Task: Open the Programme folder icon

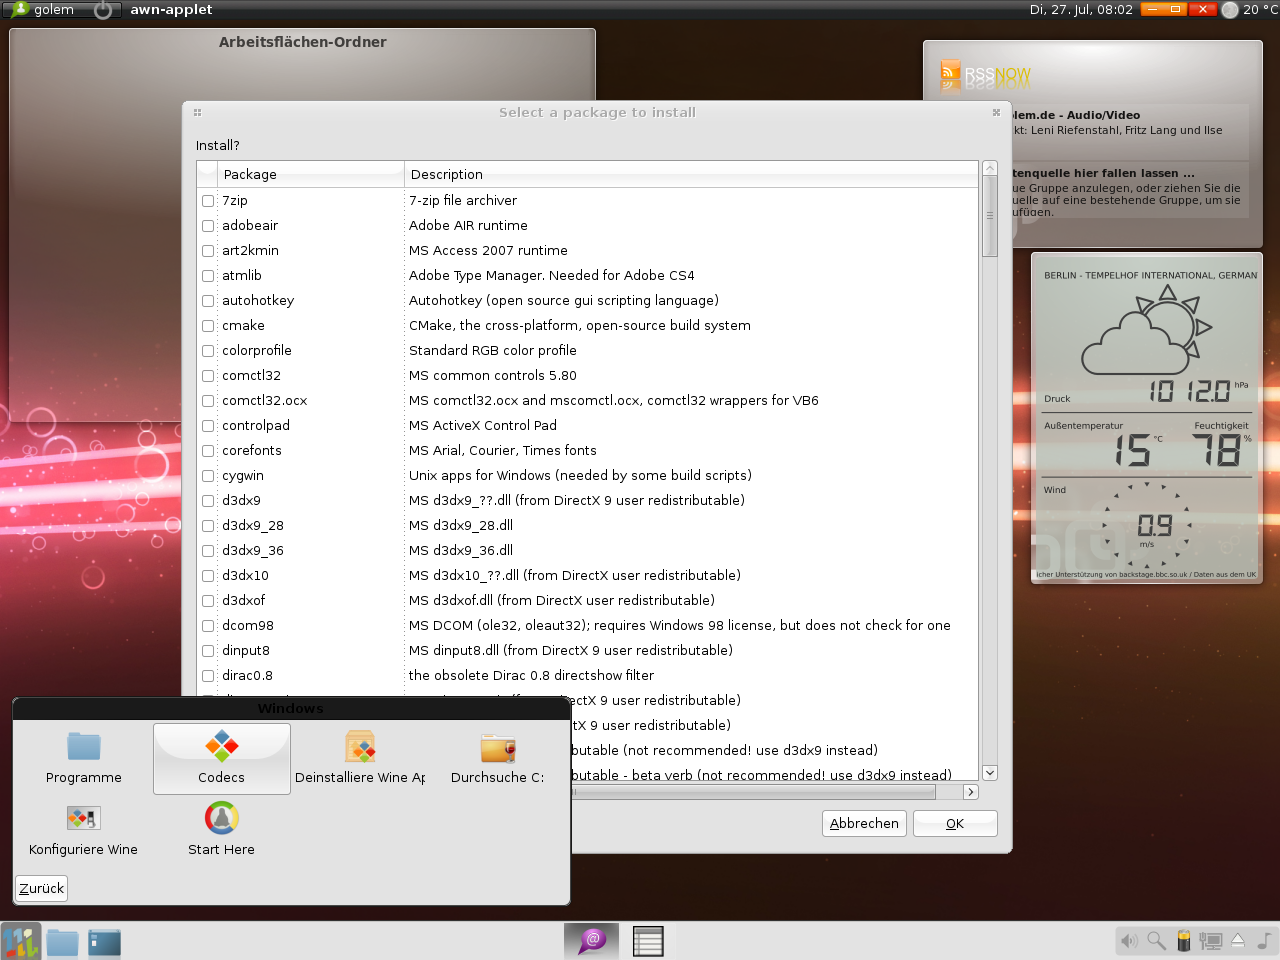Action: point(84,747)
